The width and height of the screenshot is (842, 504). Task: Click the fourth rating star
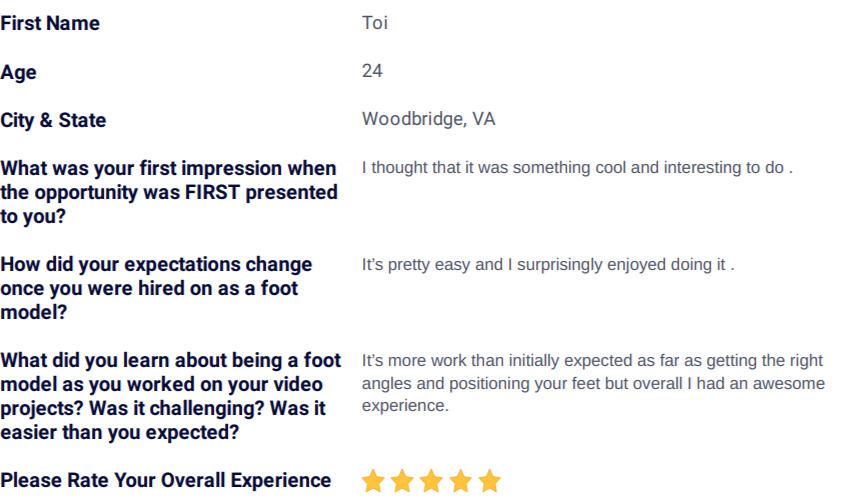tap(461, 481)
